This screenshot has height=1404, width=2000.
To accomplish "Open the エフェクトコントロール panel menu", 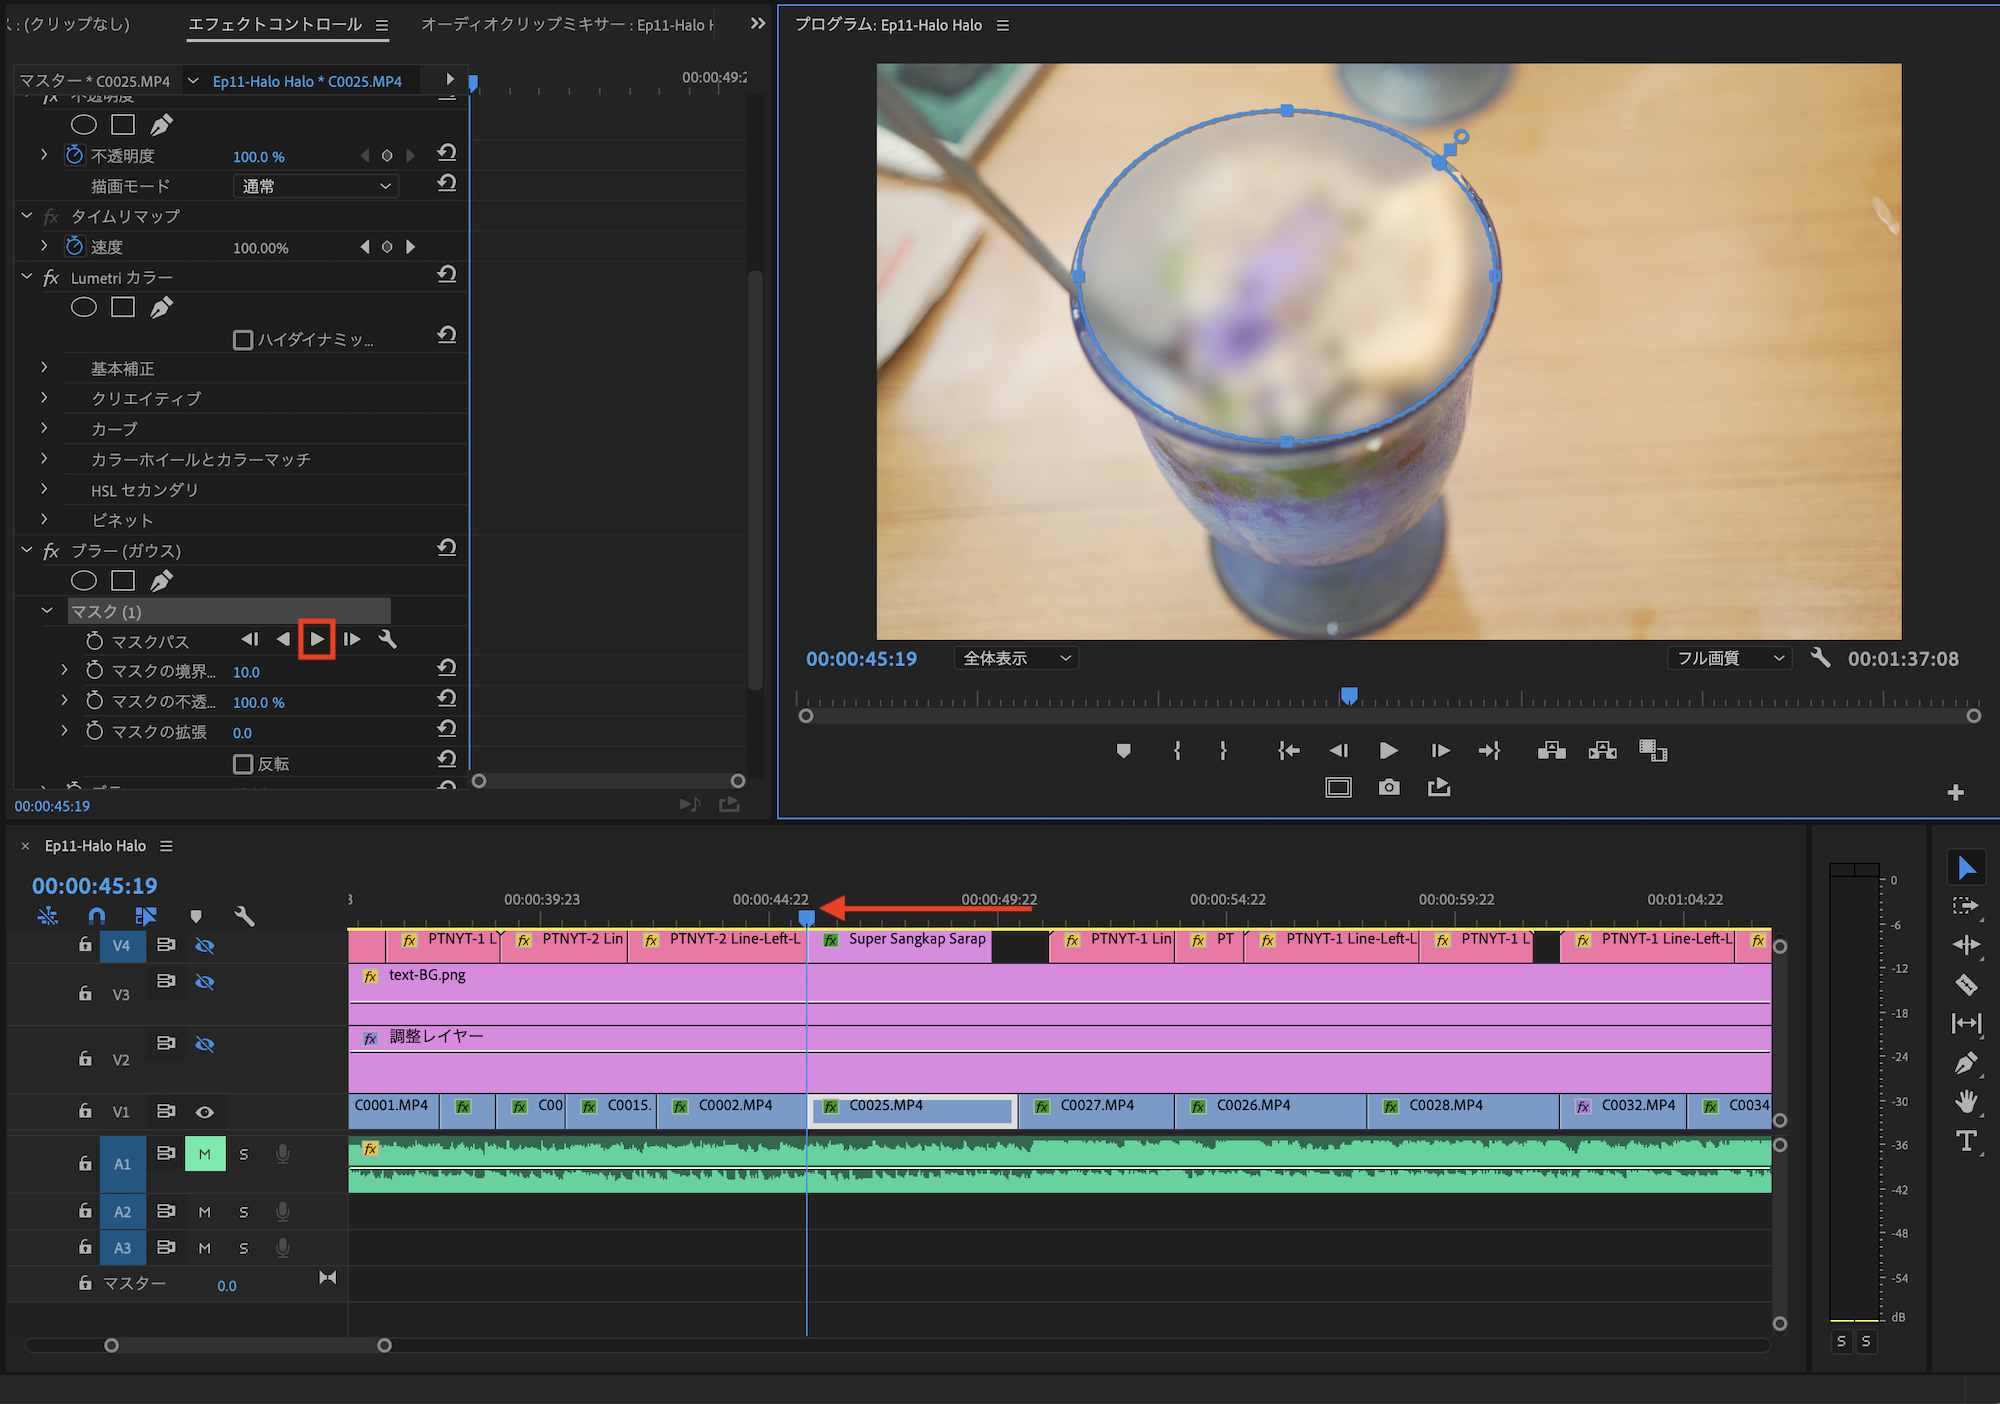I will (382, 25).
